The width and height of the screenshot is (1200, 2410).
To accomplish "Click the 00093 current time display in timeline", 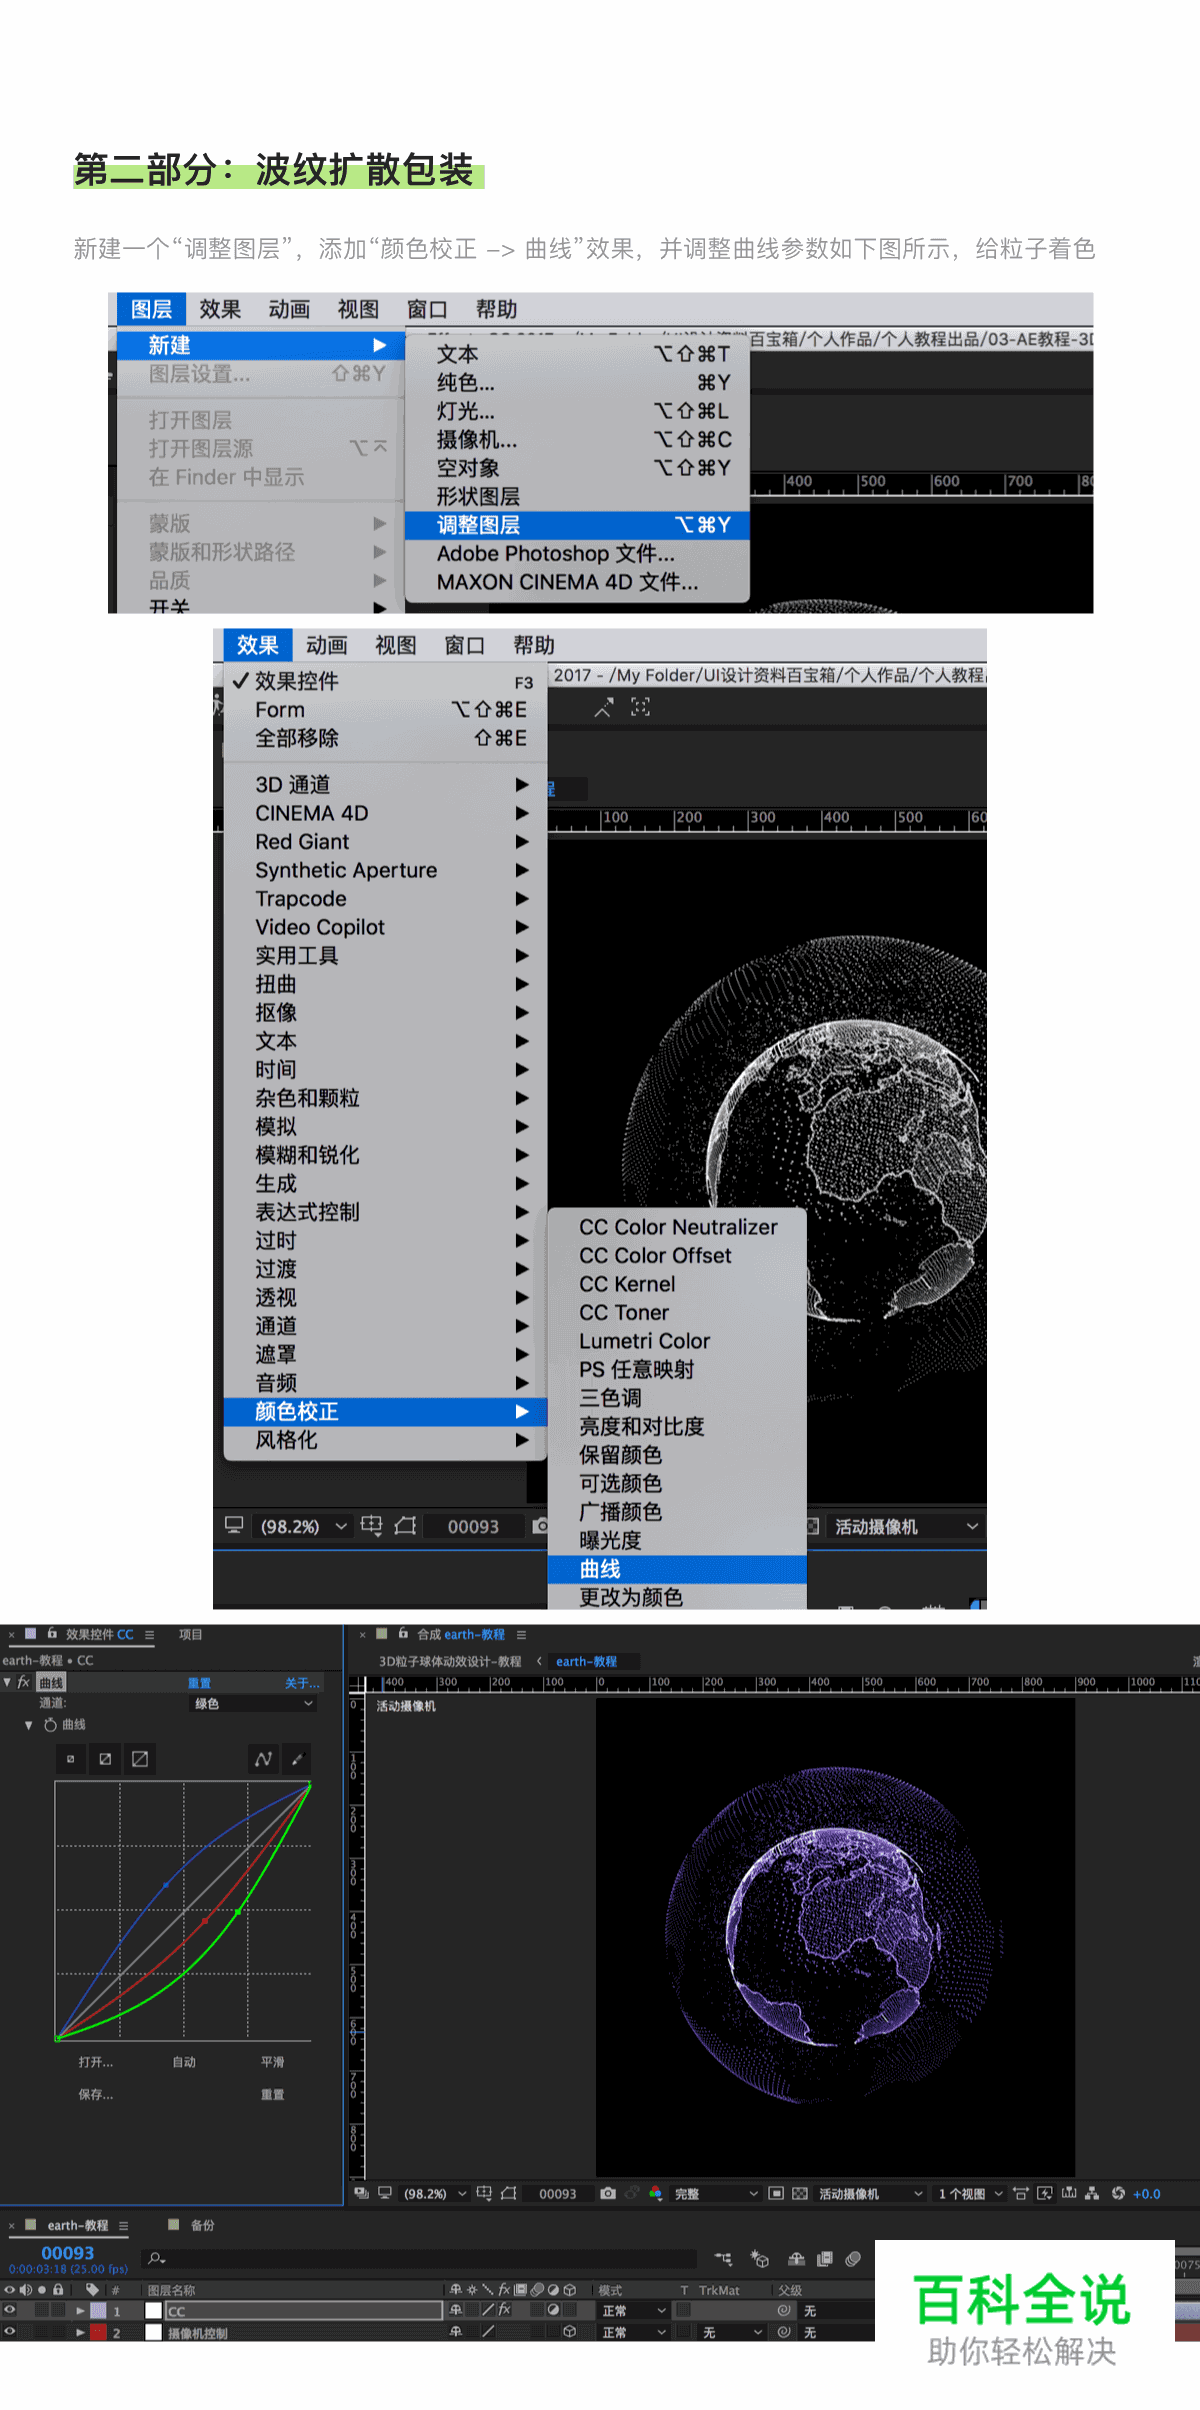I will 68,2253.
